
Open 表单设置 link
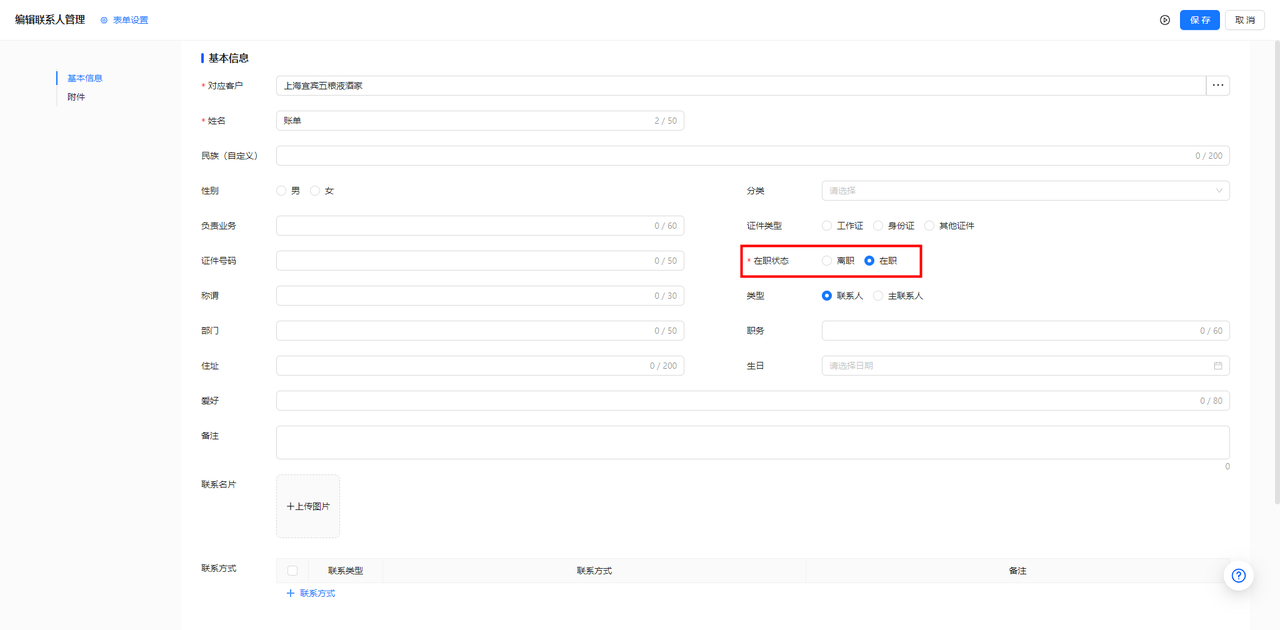[x=130, y=20]
